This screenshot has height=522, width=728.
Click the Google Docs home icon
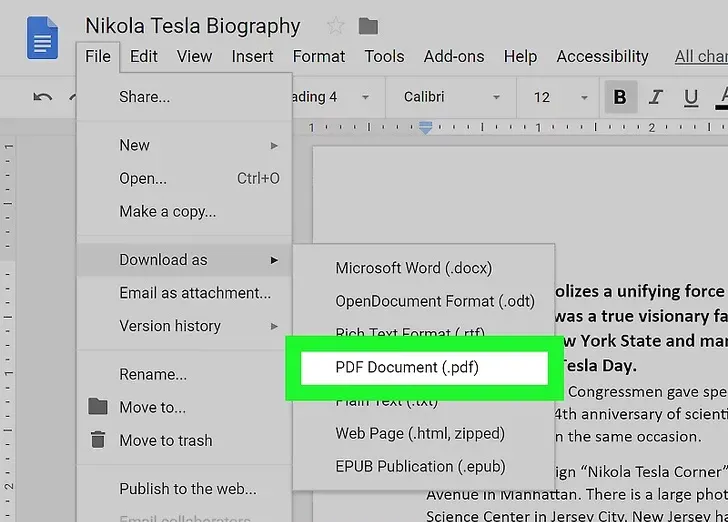pos(42,38)
